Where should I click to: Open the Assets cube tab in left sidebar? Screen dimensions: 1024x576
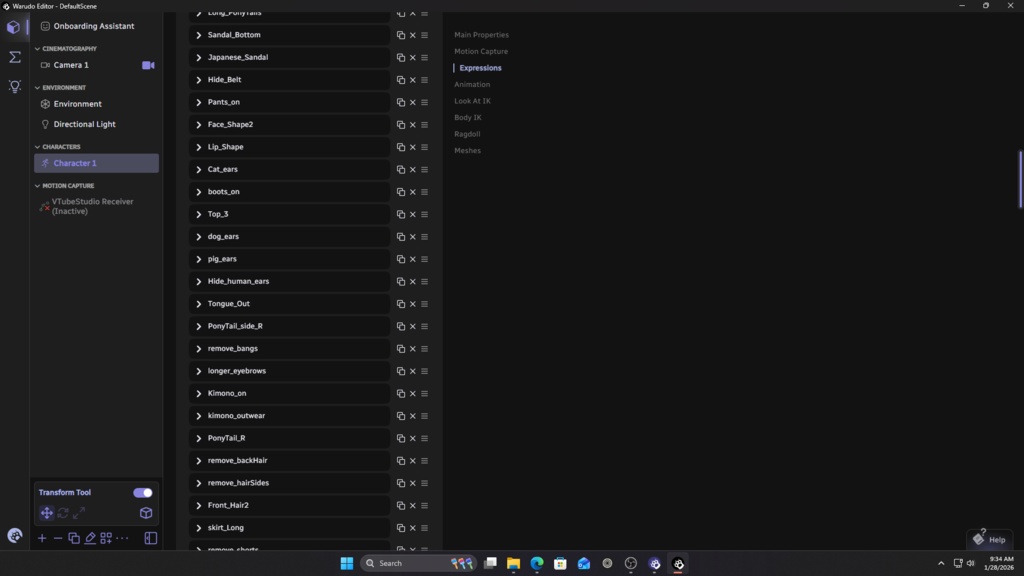(14, 27)
